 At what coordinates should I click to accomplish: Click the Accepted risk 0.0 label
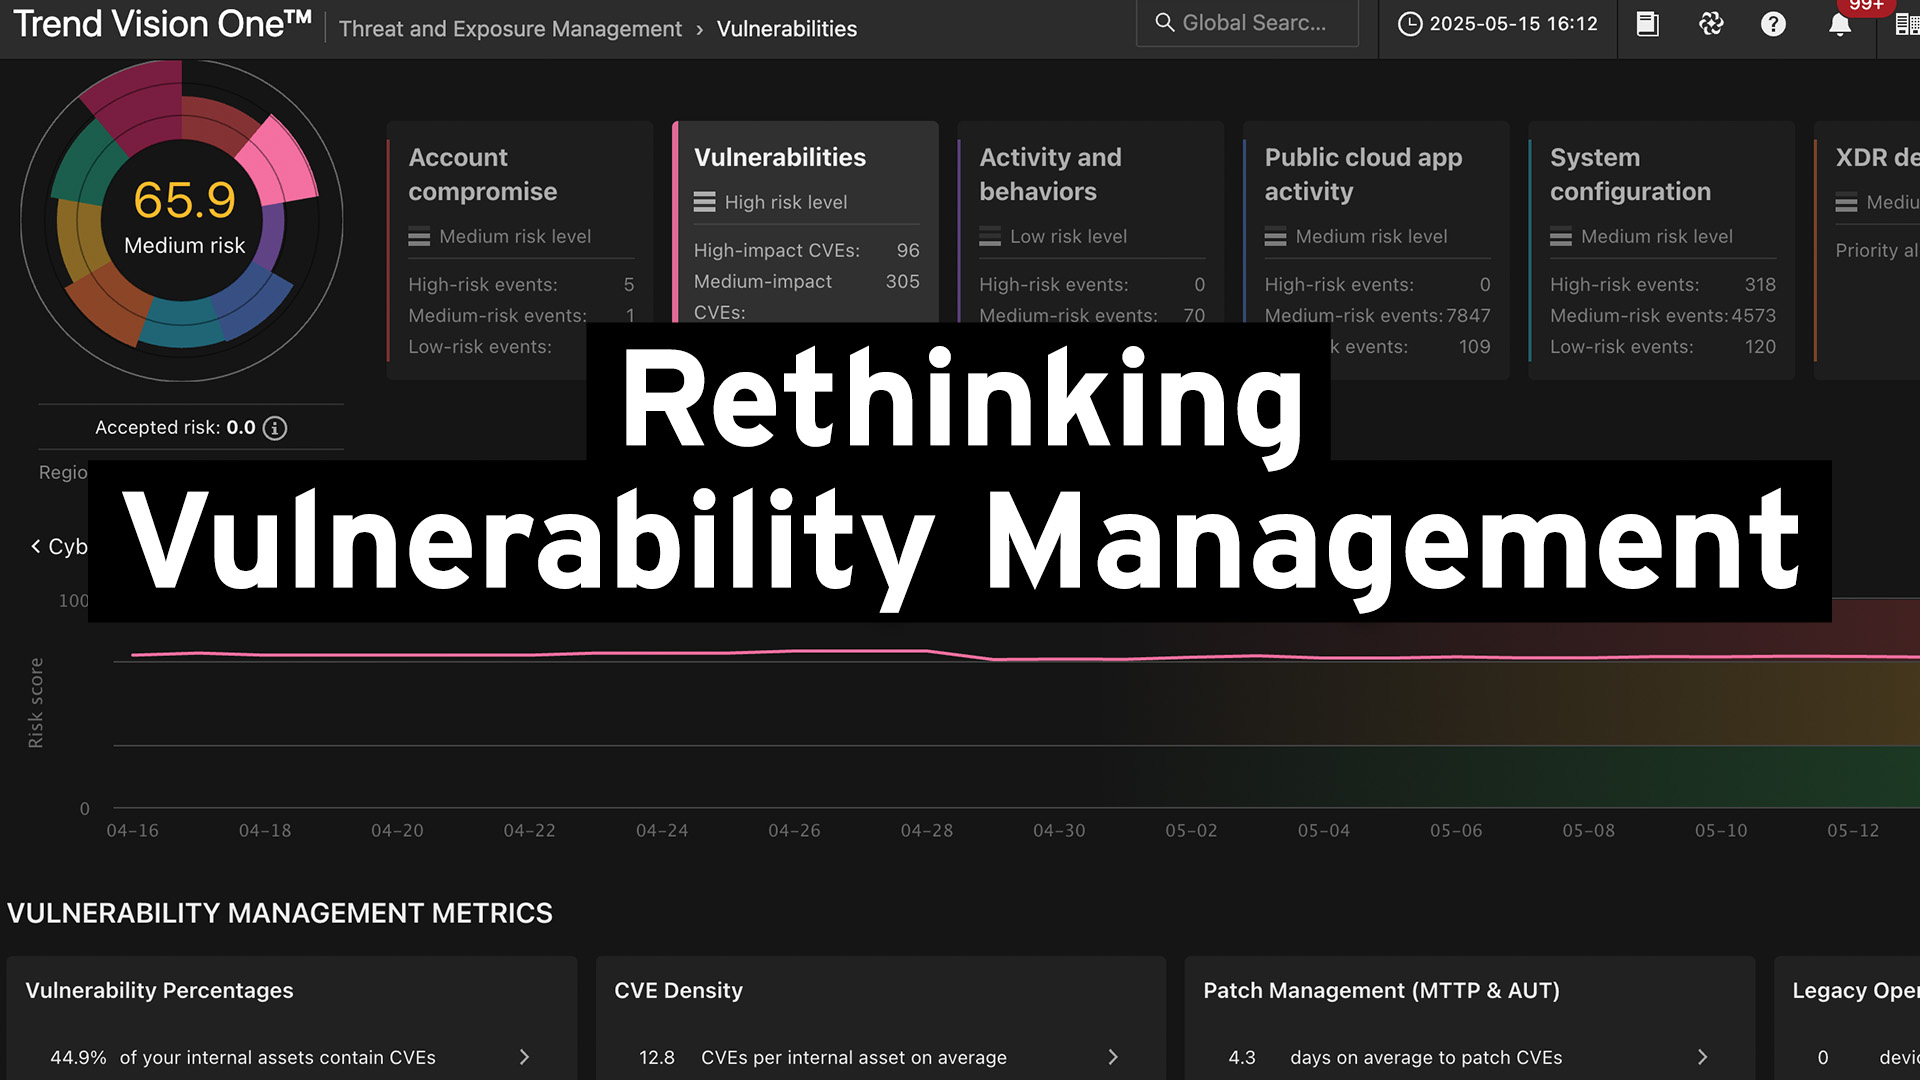(175, 427)
